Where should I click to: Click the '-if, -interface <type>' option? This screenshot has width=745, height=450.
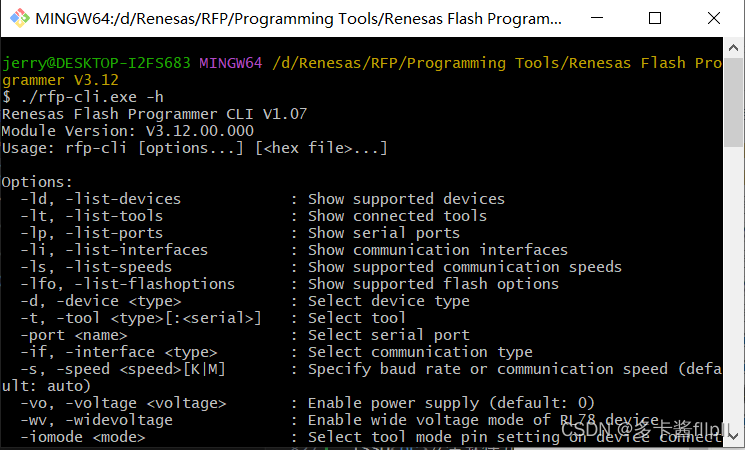coord(119,352)
